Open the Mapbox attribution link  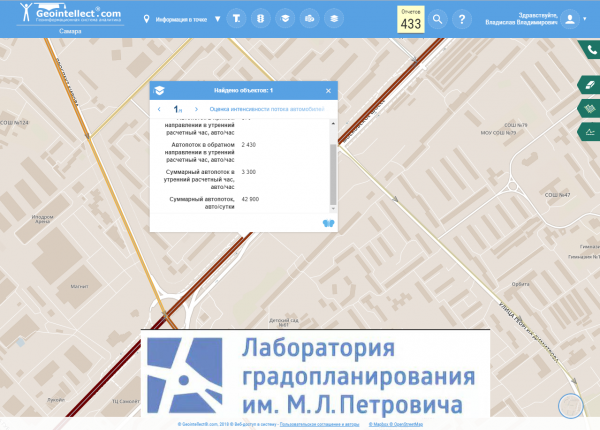coord(378,424)
